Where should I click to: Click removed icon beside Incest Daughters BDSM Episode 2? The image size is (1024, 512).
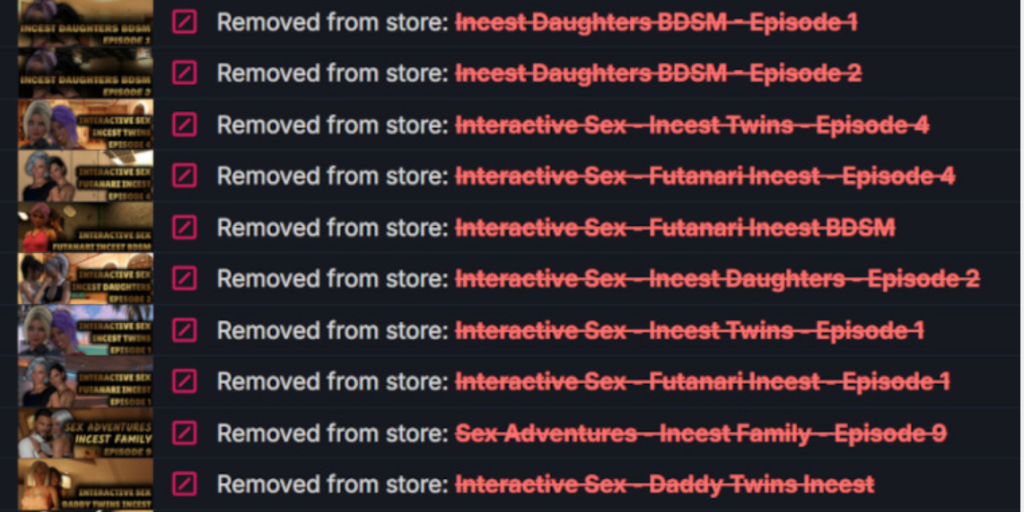click(x=184, y=72)
